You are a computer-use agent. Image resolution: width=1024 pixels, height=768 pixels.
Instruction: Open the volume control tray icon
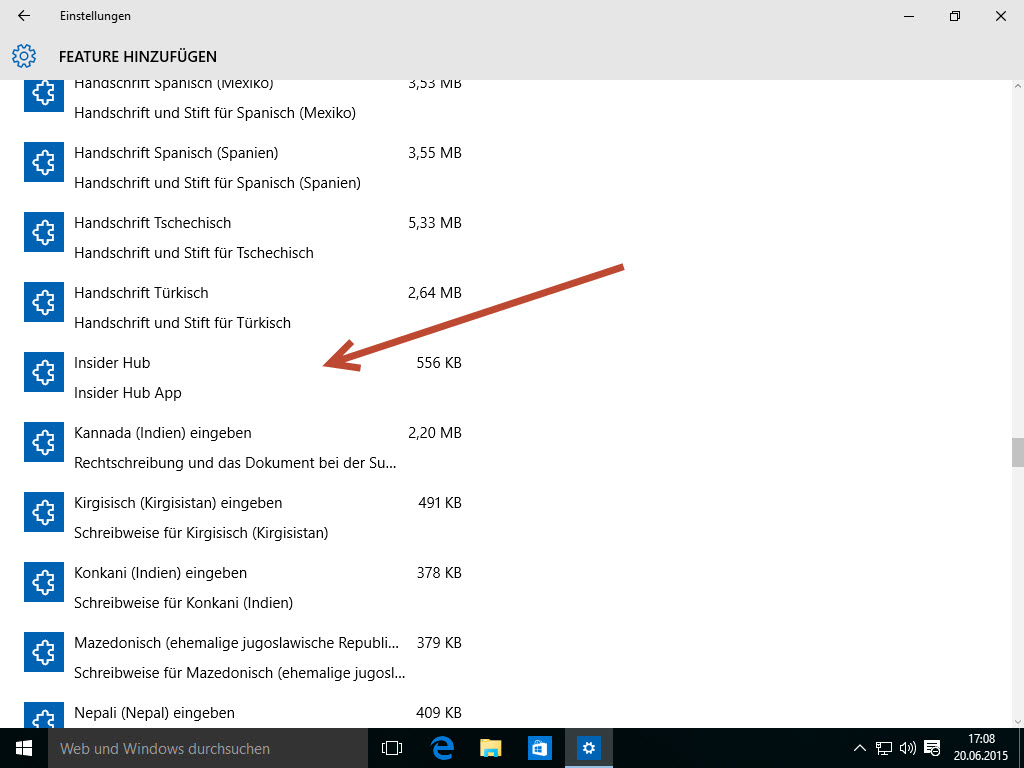click(908, 748)
